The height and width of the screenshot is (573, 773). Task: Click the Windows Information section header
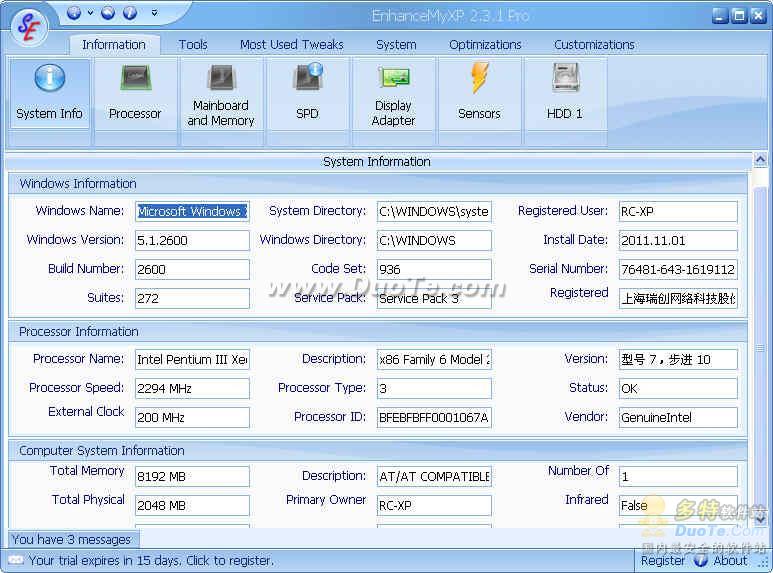[x=378, y=183]
